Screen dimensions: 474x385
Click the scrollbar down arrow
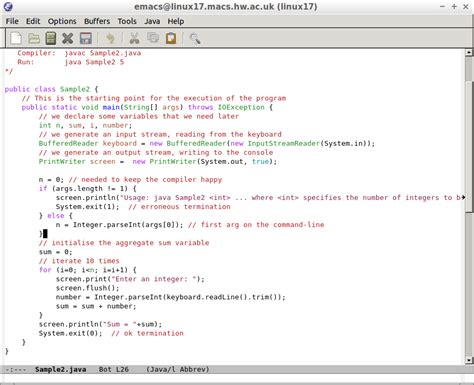point(469,360)
